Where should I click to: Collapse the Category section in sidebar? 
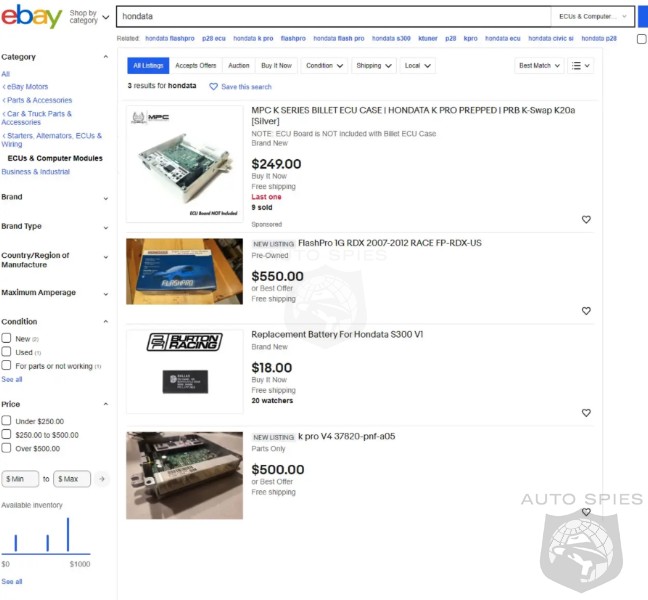[x=106, y=57]
